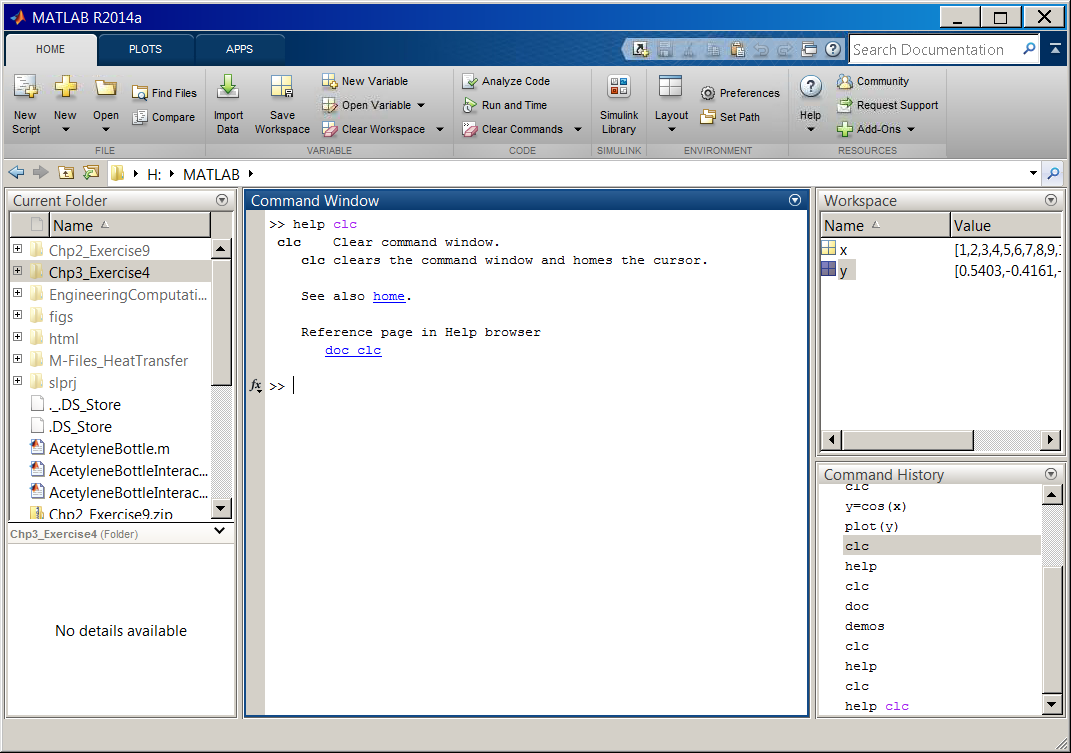This screenshot has height=753, width=1071.
Task: Open the Clear Workspace dropdown arrow
Action: [x=440, y=129]
